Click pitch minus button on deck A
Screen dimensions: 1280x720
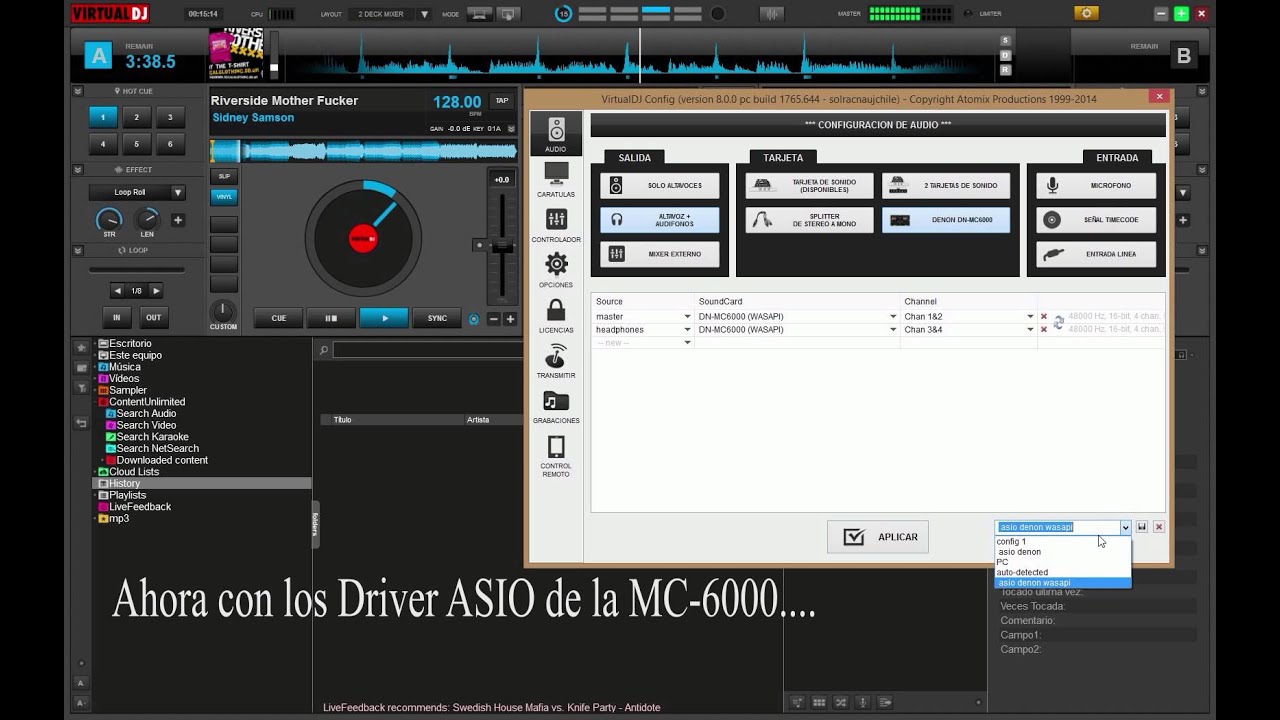click(x=492, y=319)
